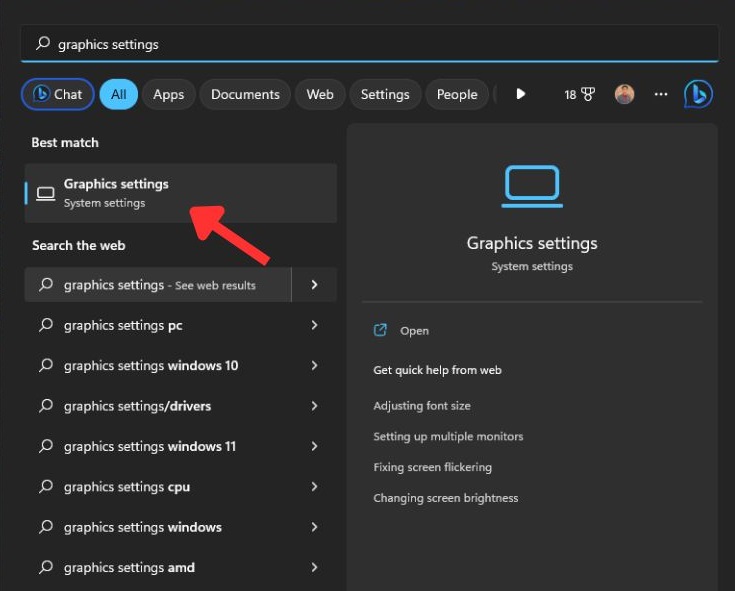
Task: Open 'graphics settings - See web results'
Action: coord(158,285)
